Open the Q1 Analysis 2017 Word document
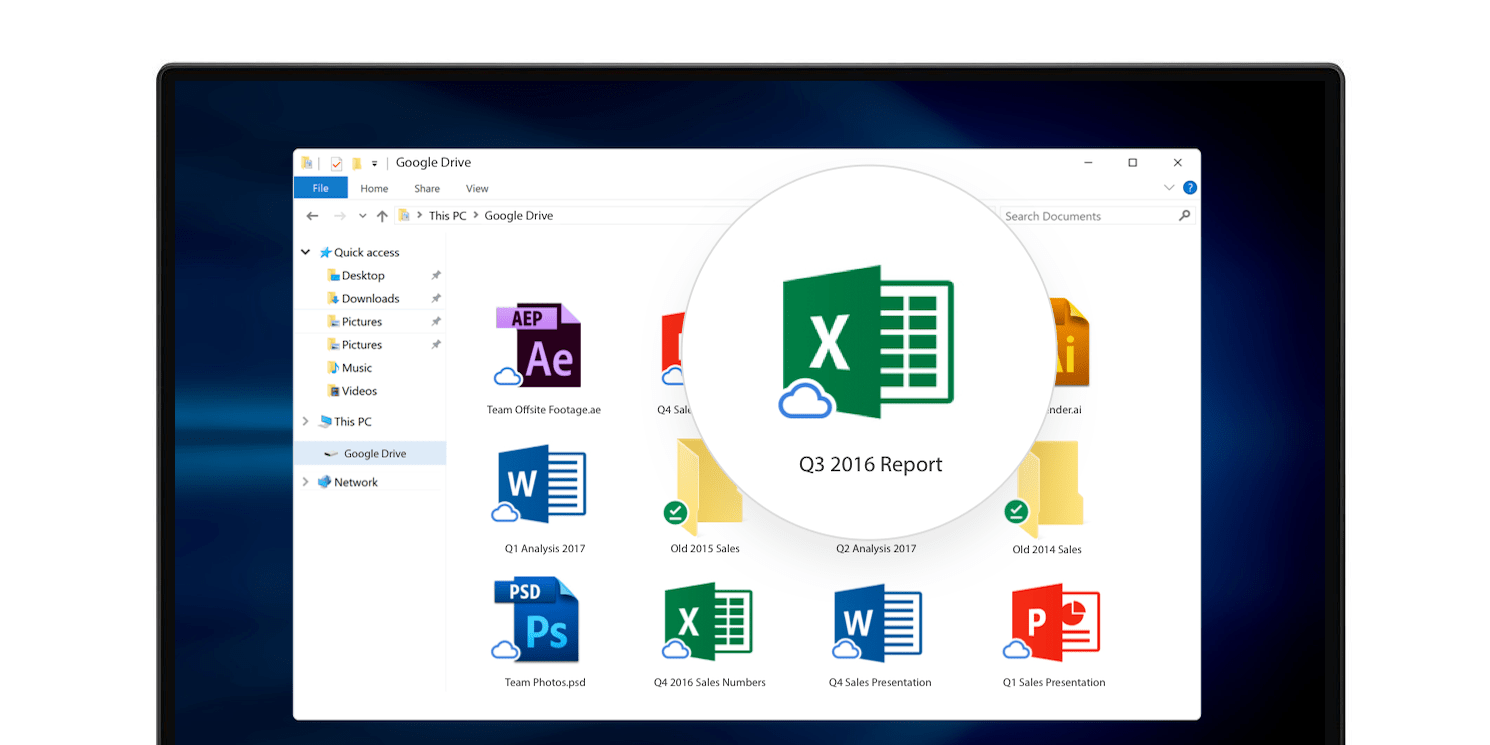The image size is (1490, 745). [x=541, y=485]
